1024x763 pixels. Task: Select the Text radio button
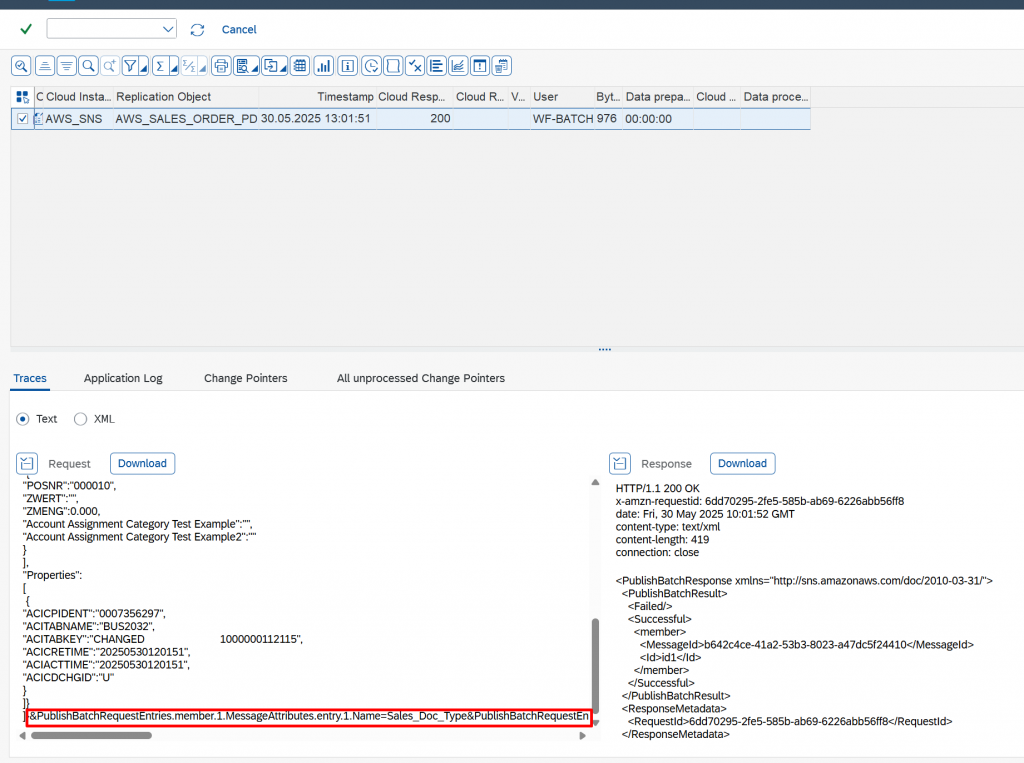tap(23, 419)
